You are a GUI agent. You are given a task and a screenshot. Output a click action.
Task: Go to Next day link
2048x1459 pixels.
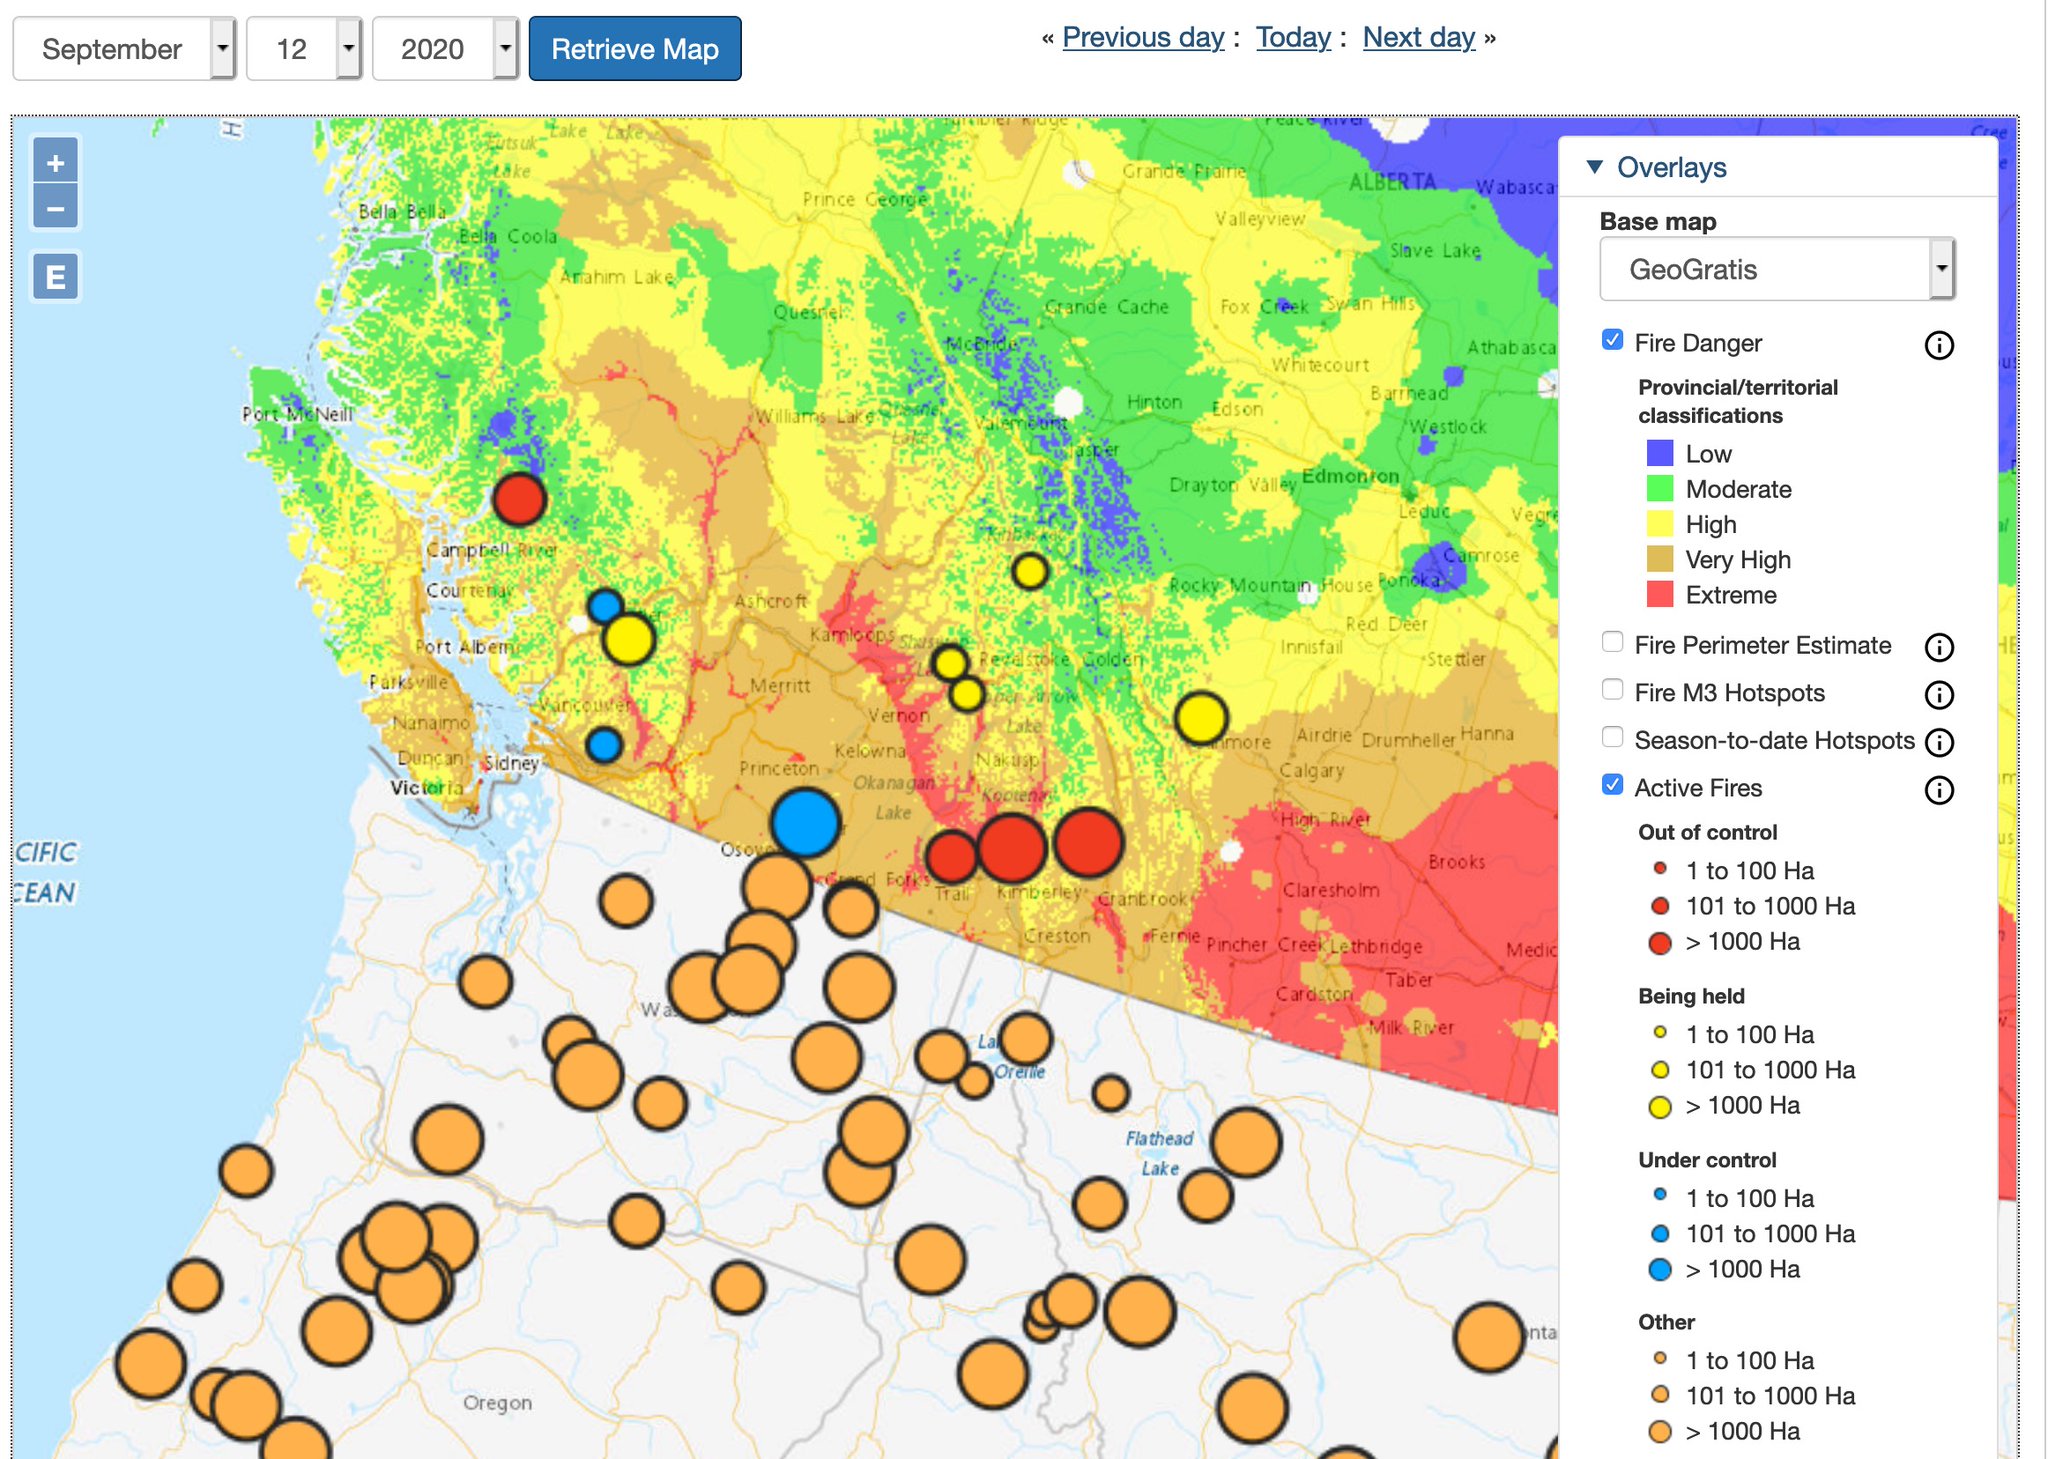[1419, 38]
